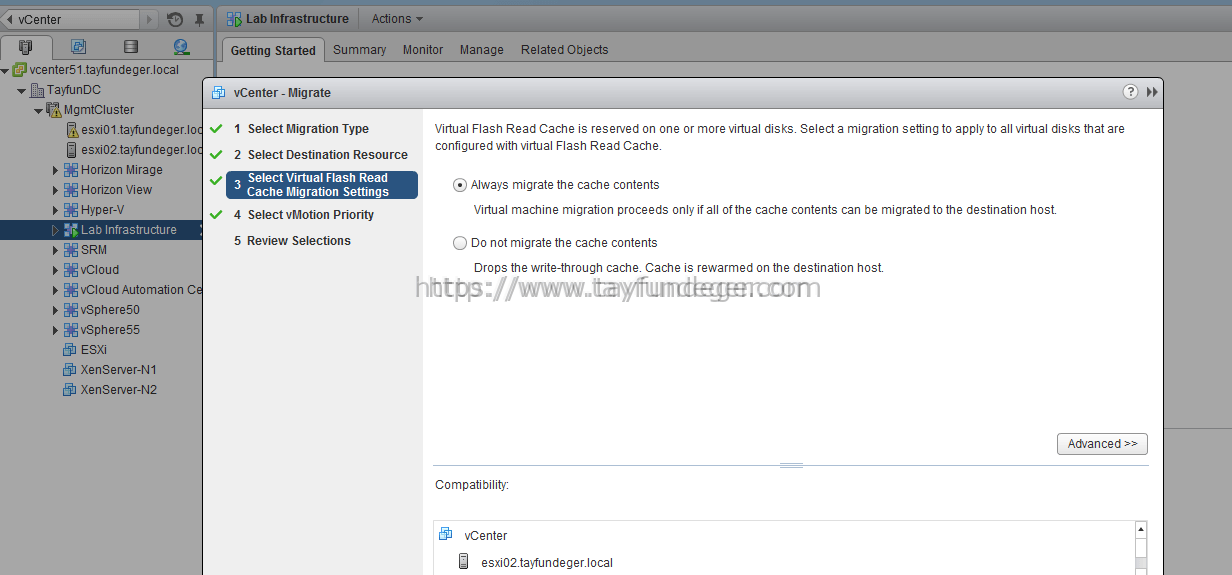The image size is (1232, 575).
Task: Expand the vCloud Automation Center node
Action: click(56, 290)
